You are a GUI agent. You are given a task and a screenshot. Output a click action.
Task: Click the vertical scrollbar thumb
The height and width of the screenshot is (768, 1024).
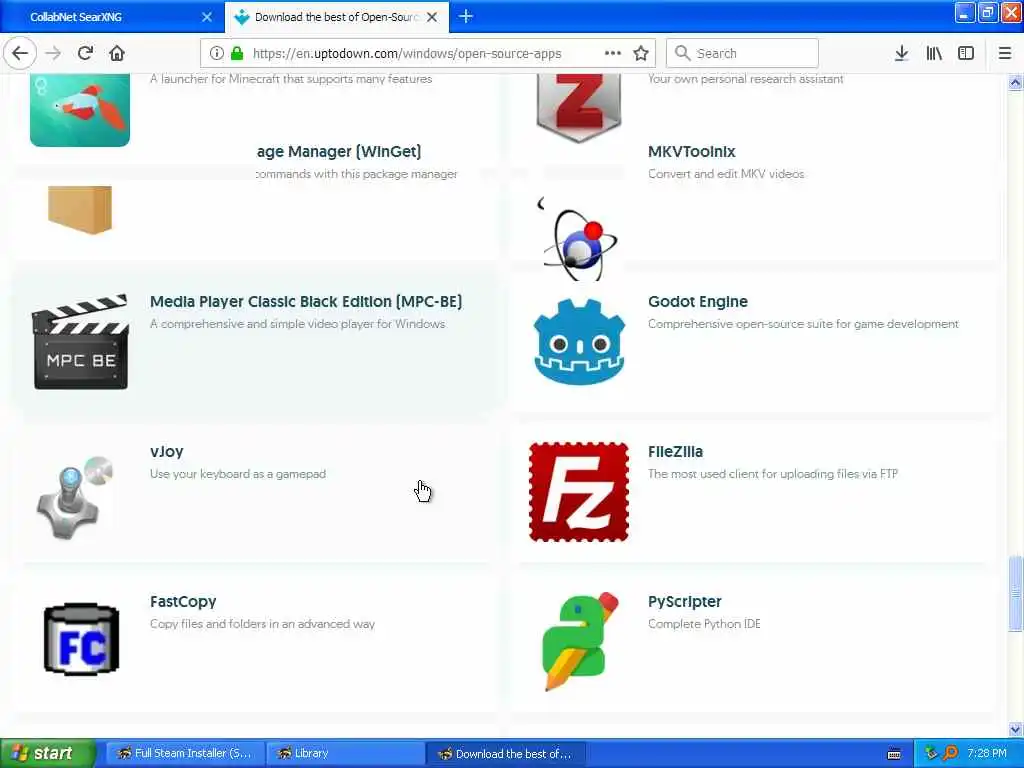tap(1015, 594)
